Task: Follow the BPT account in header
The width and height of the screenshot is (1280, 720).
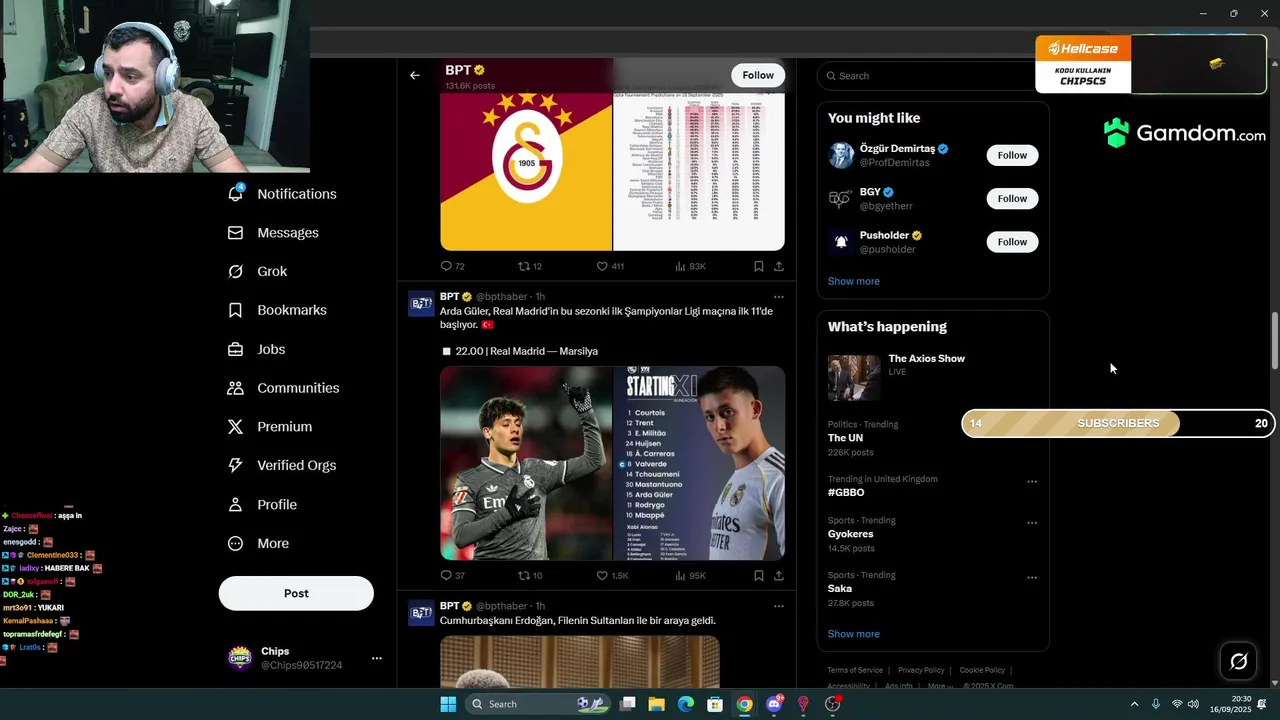Action: coord(758,75)
